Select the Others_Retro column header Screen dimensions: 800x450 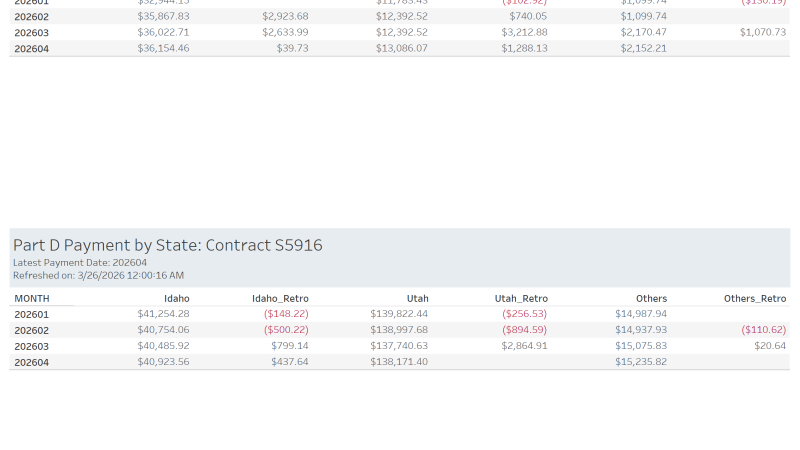click(x=755, y=298)
